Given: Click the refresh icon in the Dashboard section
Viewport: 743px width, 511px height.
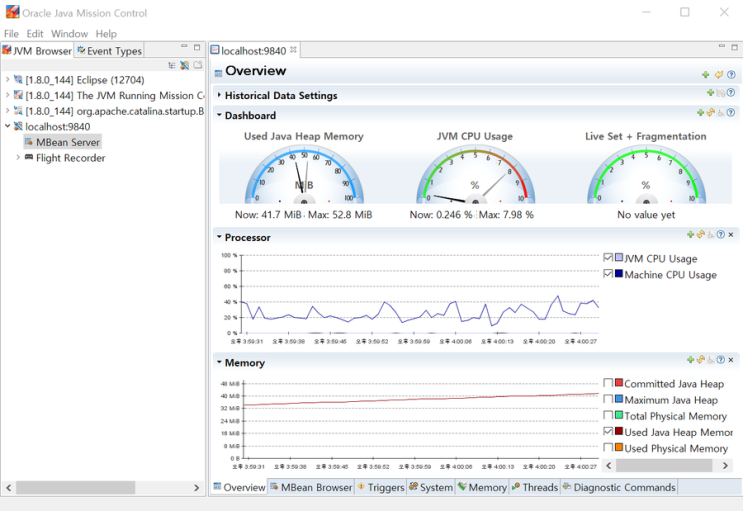Looking at the screenshot, I should click(710, 113).
